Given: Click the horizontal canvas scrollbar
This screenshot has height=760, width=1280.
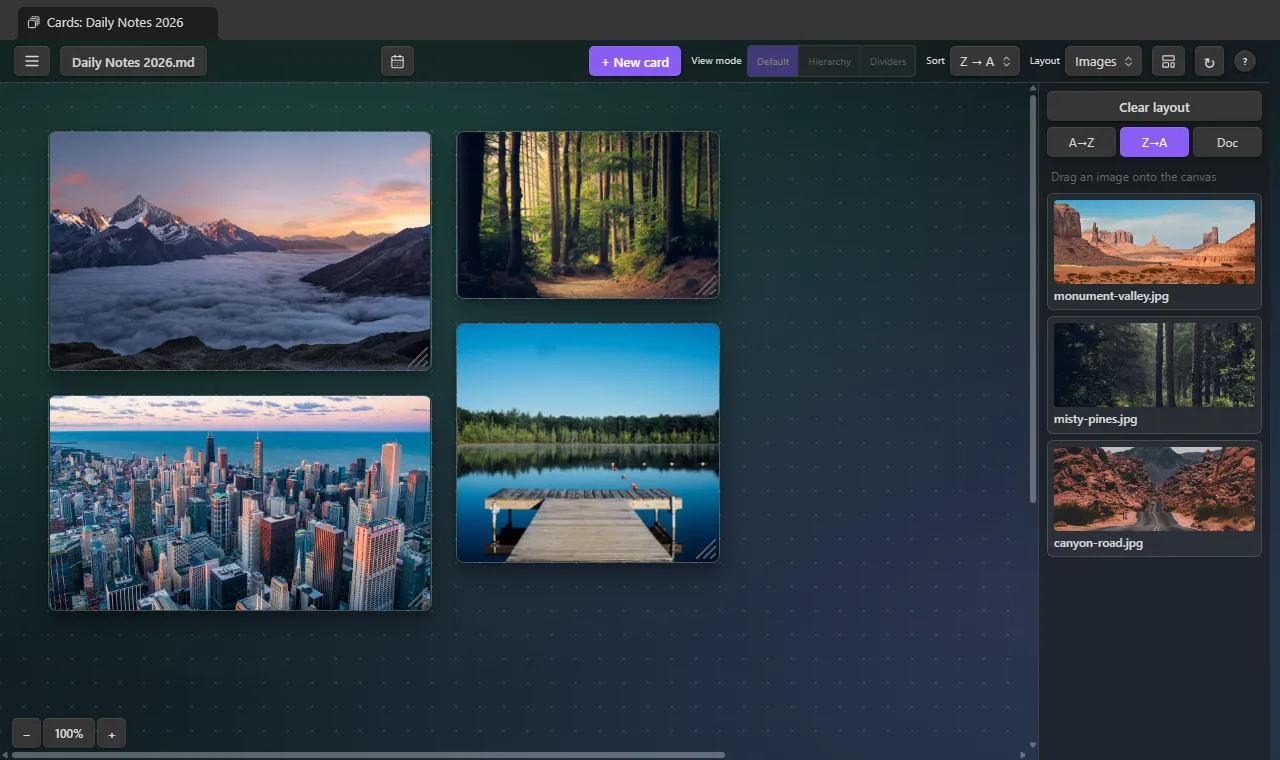Looking at the screenshot, I should [x=368, y=755].
